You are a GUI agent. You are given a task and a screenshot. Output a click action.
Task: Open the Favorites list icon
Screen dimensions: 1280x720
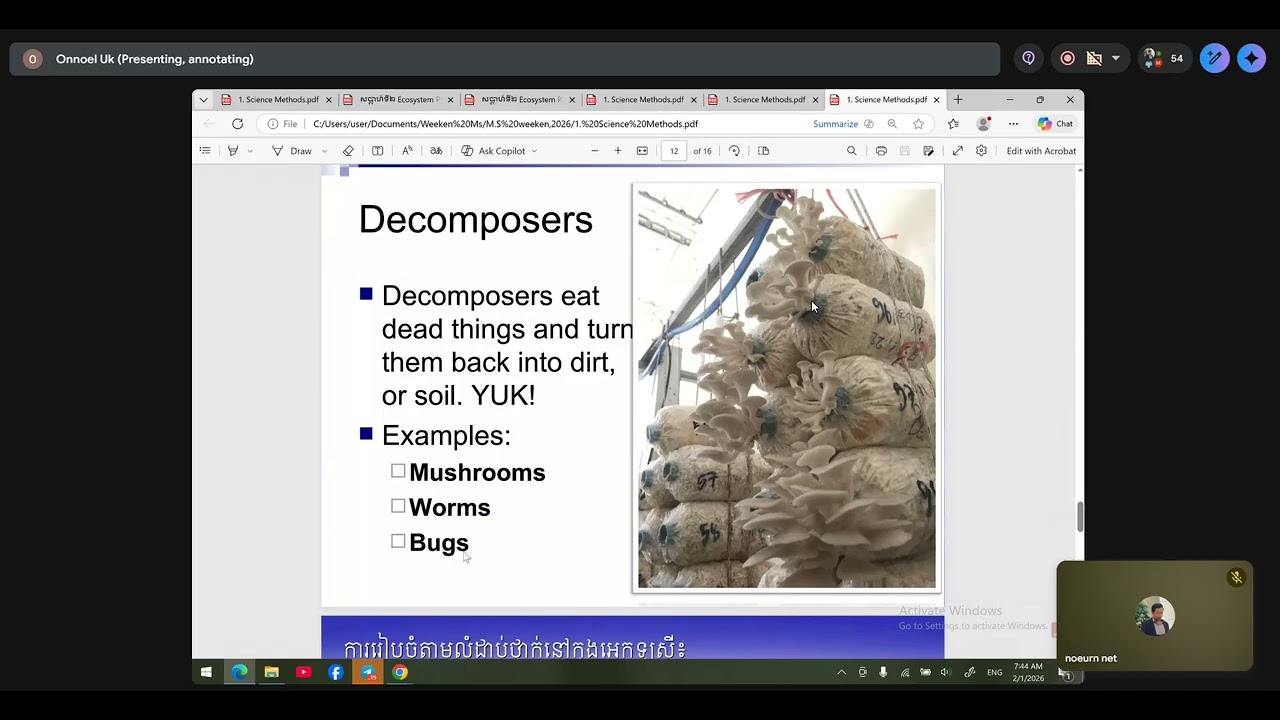click(x=953, y=124)
